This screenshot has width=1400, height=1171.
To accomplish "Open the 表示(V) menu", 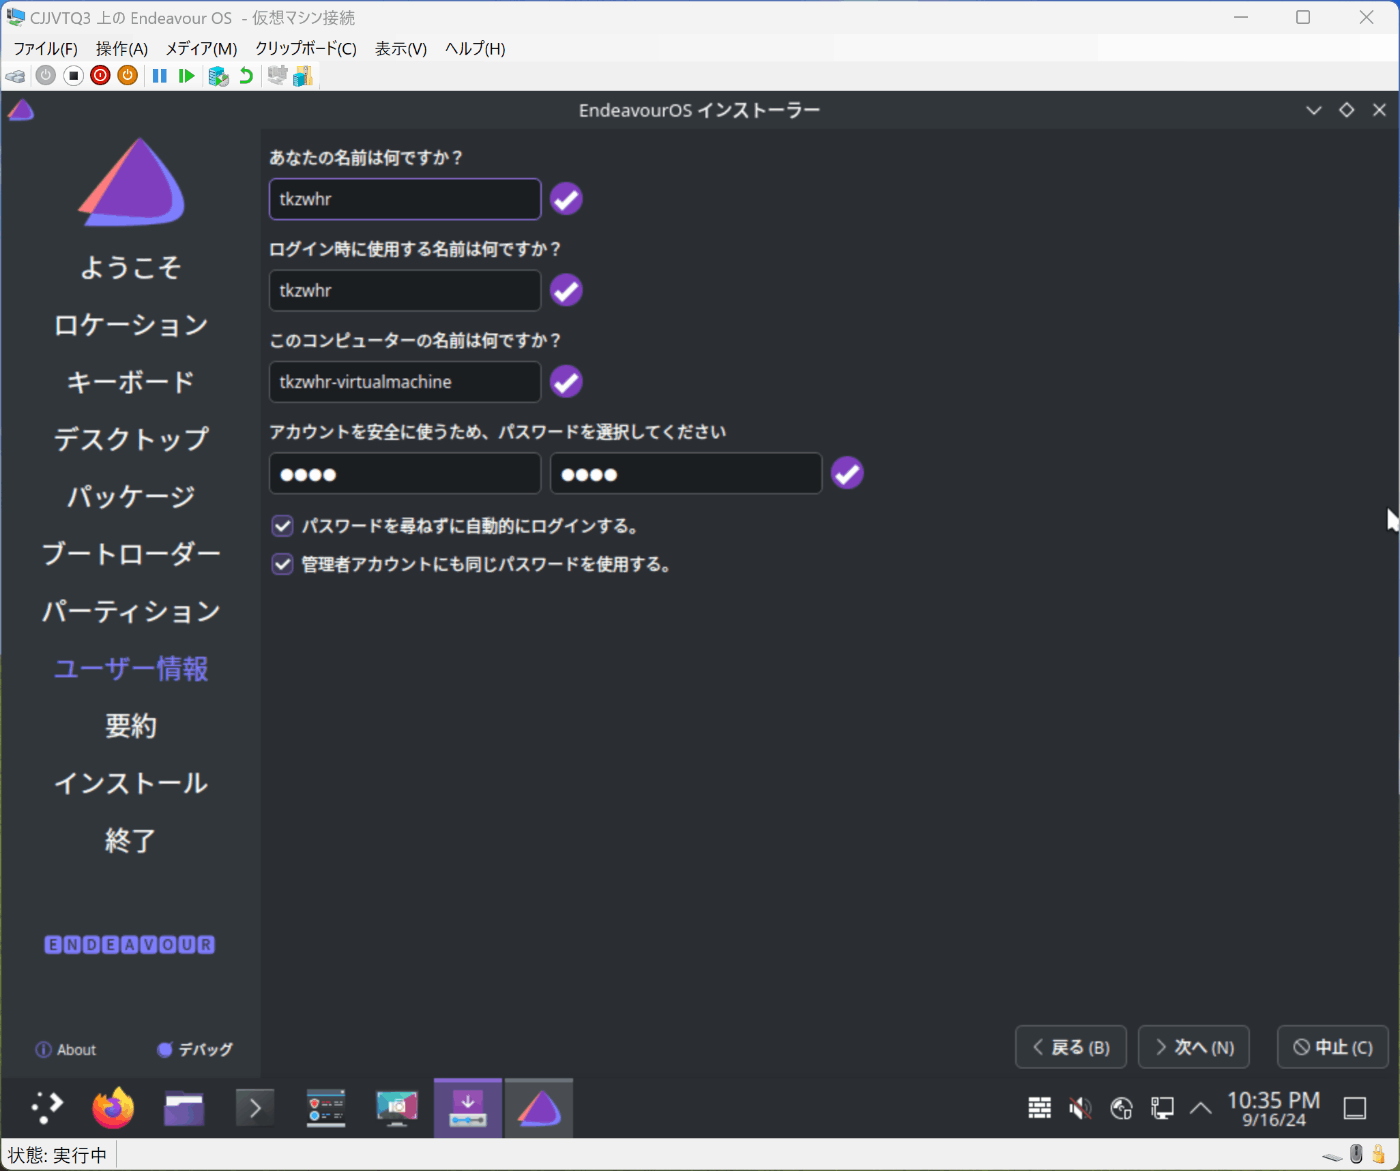I will pos(401,48).
